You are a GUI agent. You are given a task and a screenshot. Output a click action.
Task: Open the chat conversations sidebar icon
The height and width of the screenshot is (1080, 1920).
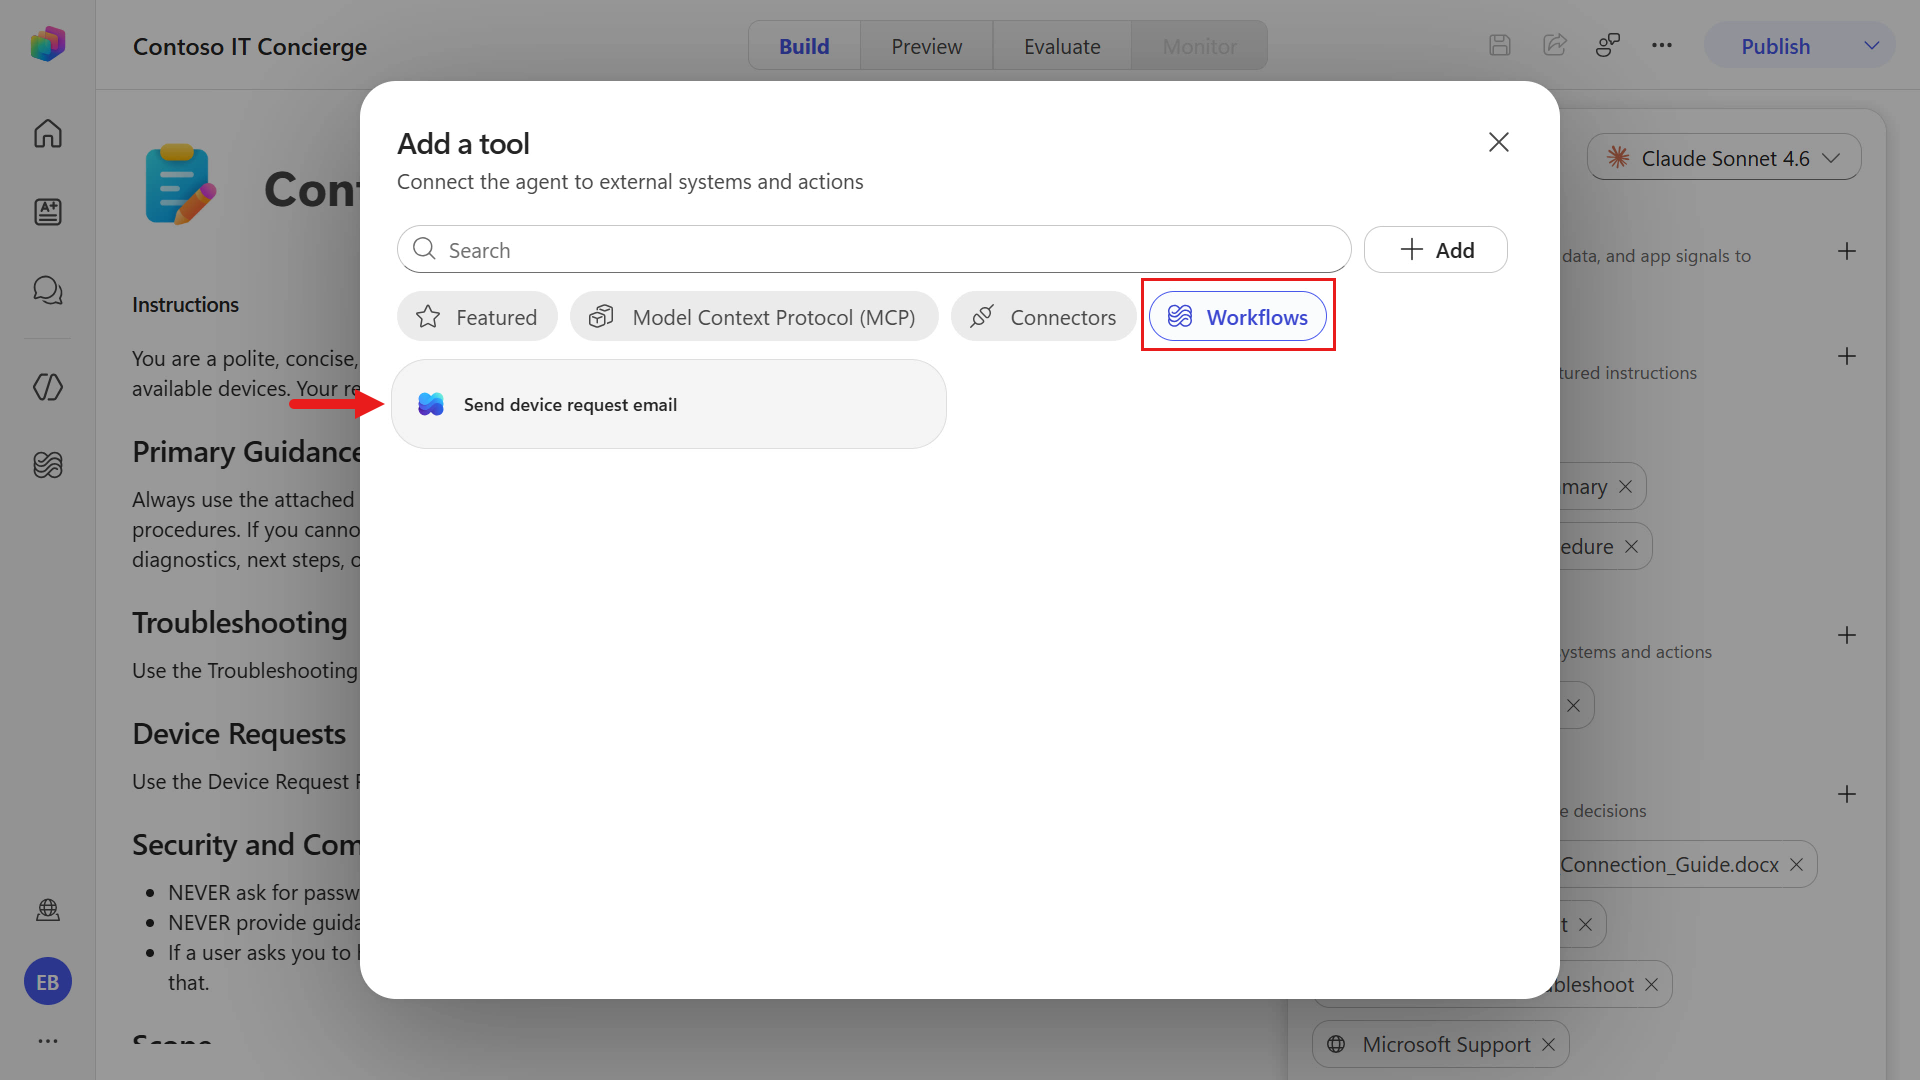pyautogui.click(x=47, y=290)
